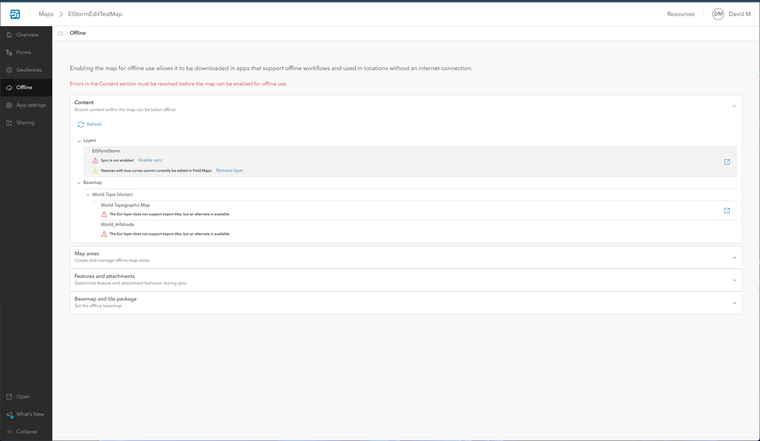Toggle the Offline switch on
Viewport: 760px width, 441px height.
coord(62,33)
